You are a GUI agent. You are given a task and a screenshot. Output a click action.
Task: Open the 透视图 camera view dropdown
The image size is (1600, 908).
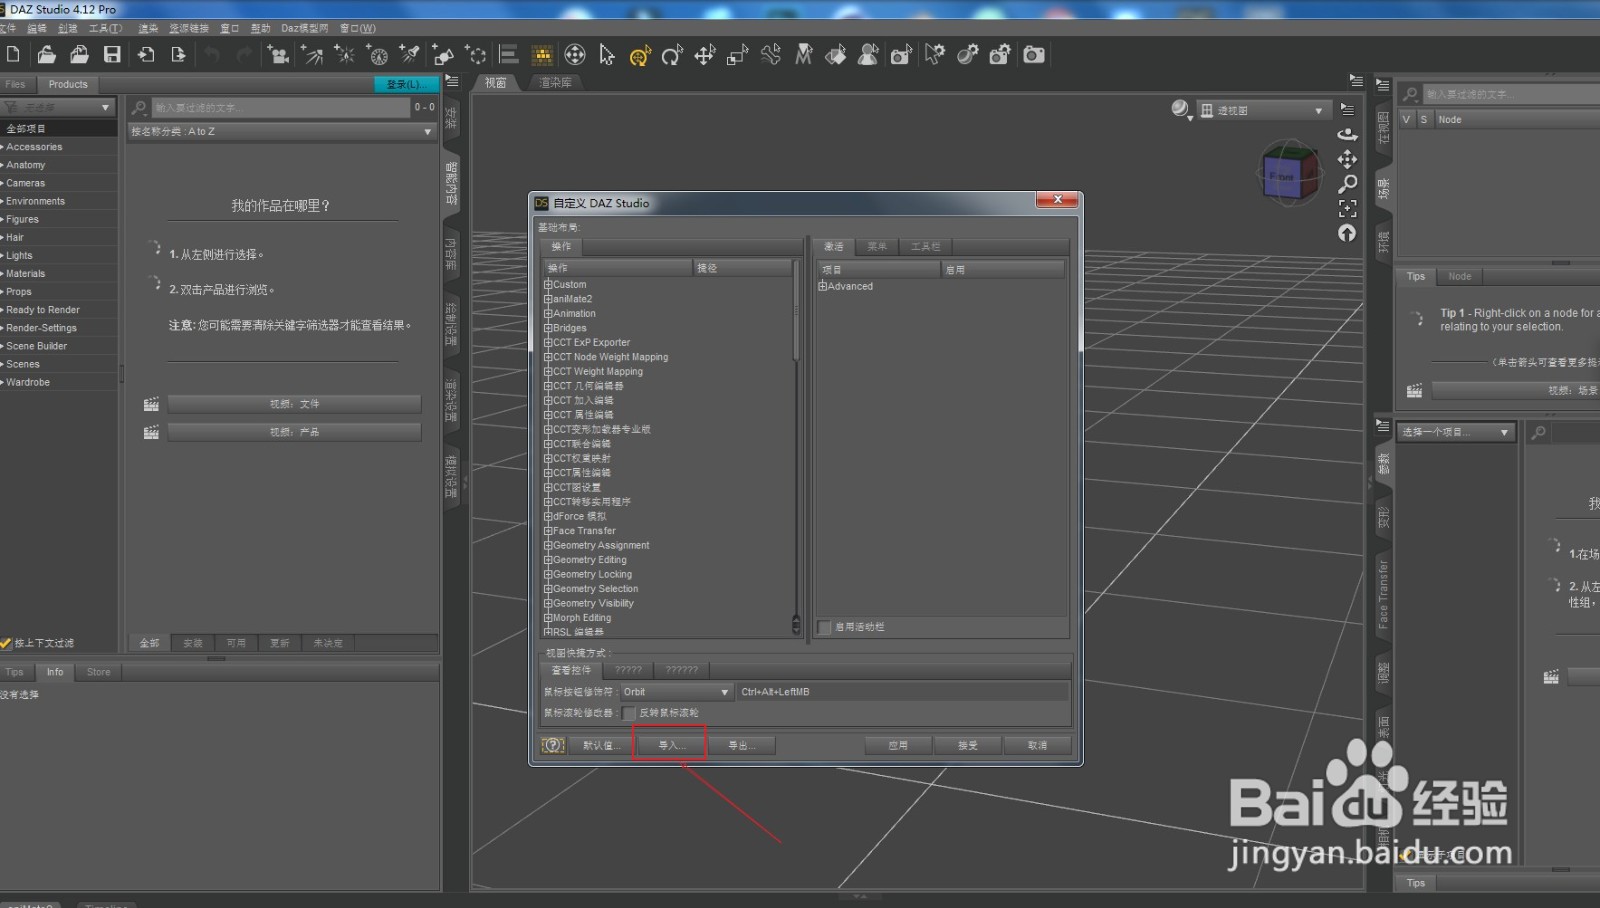point(1263,110)
